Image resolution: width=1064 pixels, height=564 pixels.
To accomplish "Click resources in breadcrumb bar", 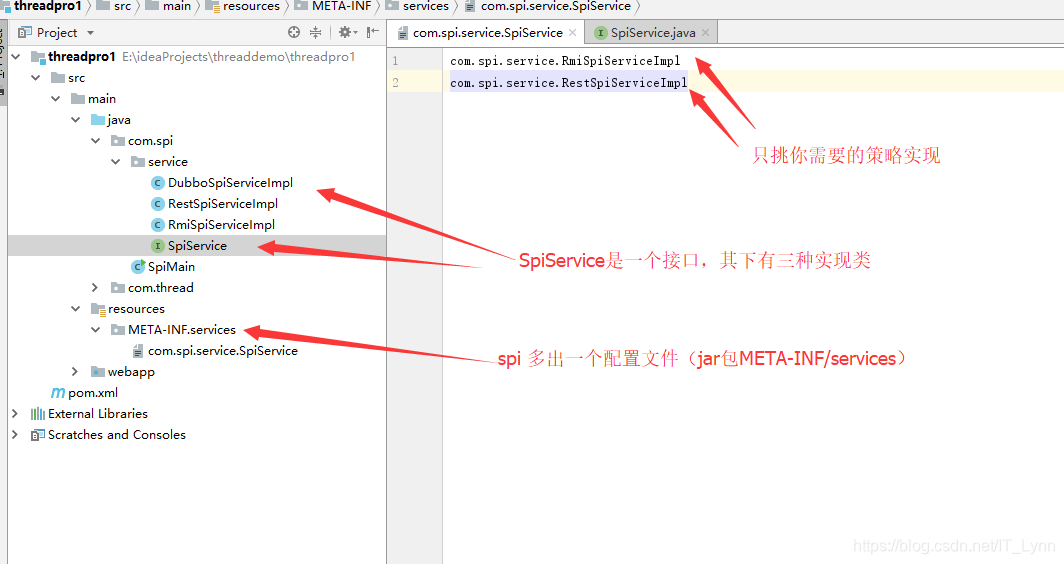I will tap(251, 6).
